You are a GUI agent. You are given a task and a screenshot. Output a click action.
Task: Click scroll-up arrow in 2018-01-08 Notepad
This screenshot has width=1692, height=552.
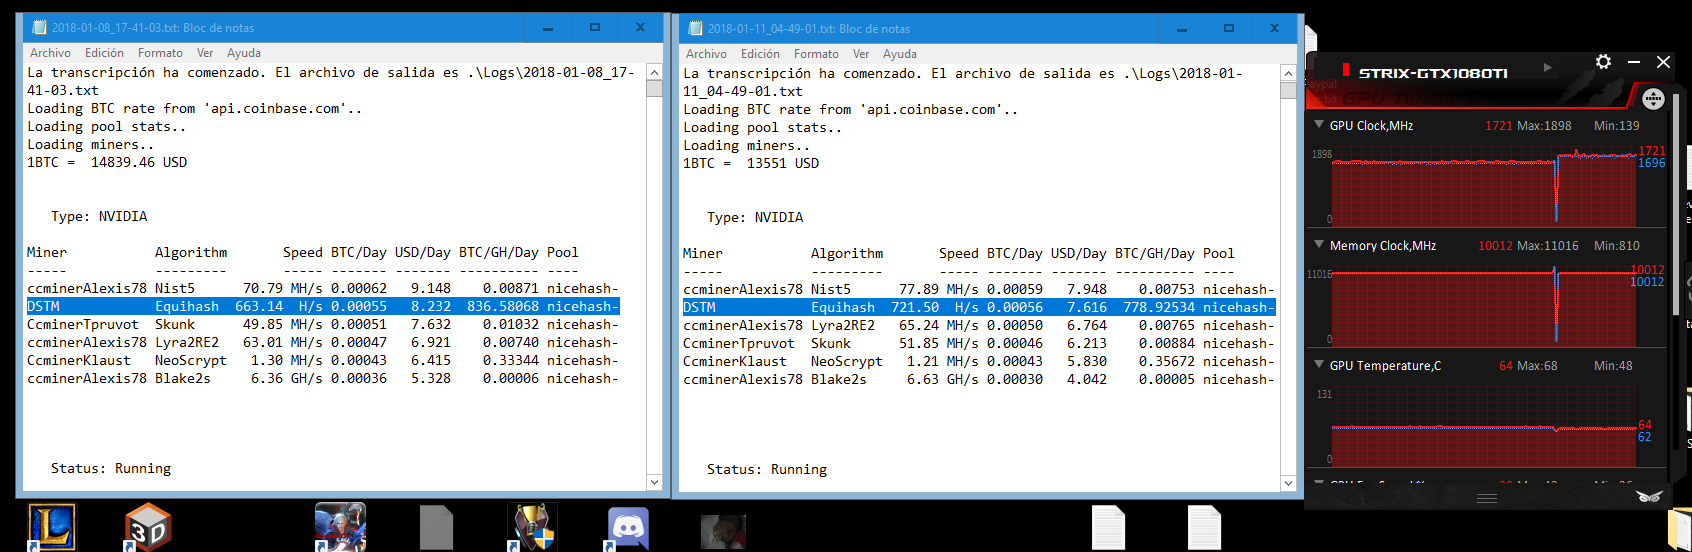tap(654, 72)
